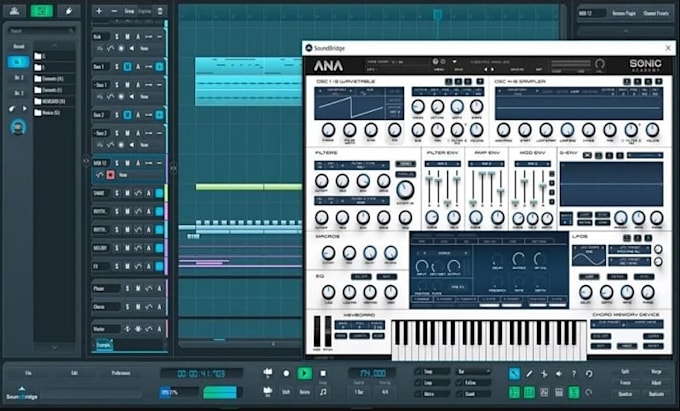680x411 pixels.
Task: Open the question mark help tool
Action: [574, 374]
